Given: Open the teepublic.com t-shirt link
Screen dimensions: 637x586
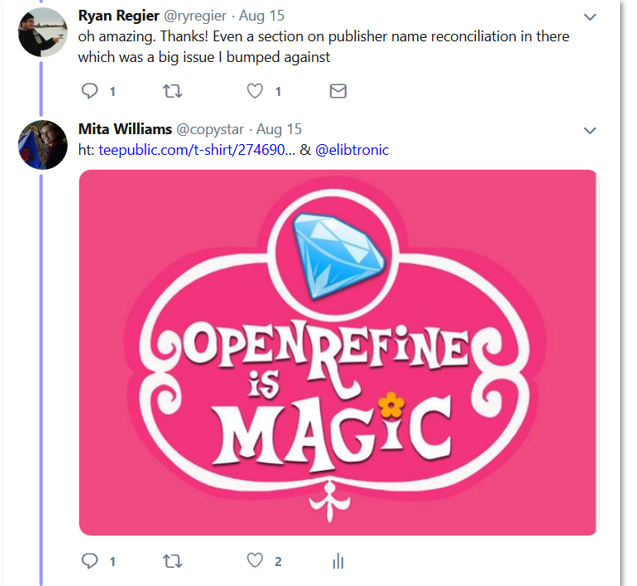Looking at the screenshot, I should click(197, 150).
